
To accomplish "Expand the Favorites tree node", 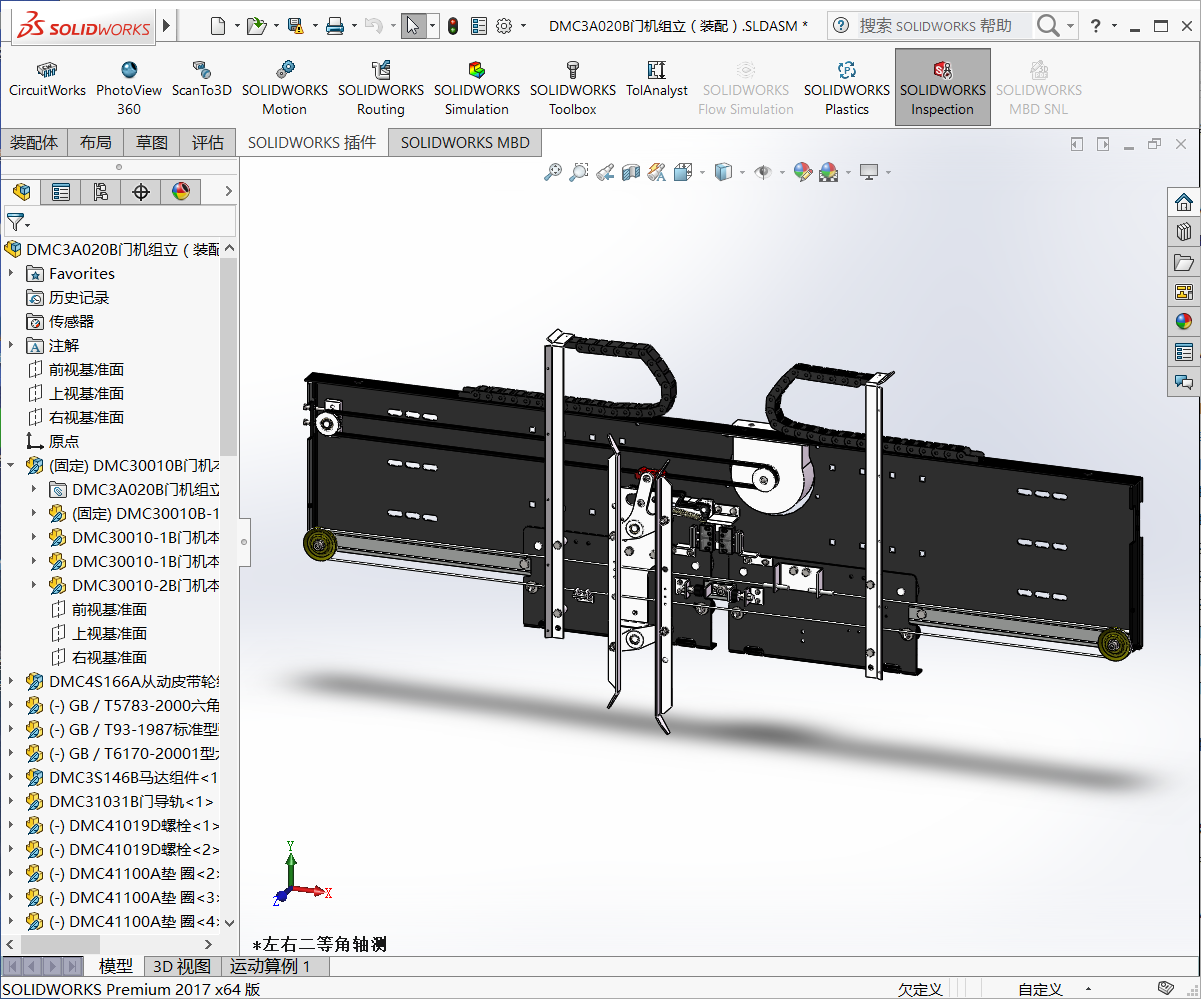I will 11,273.
